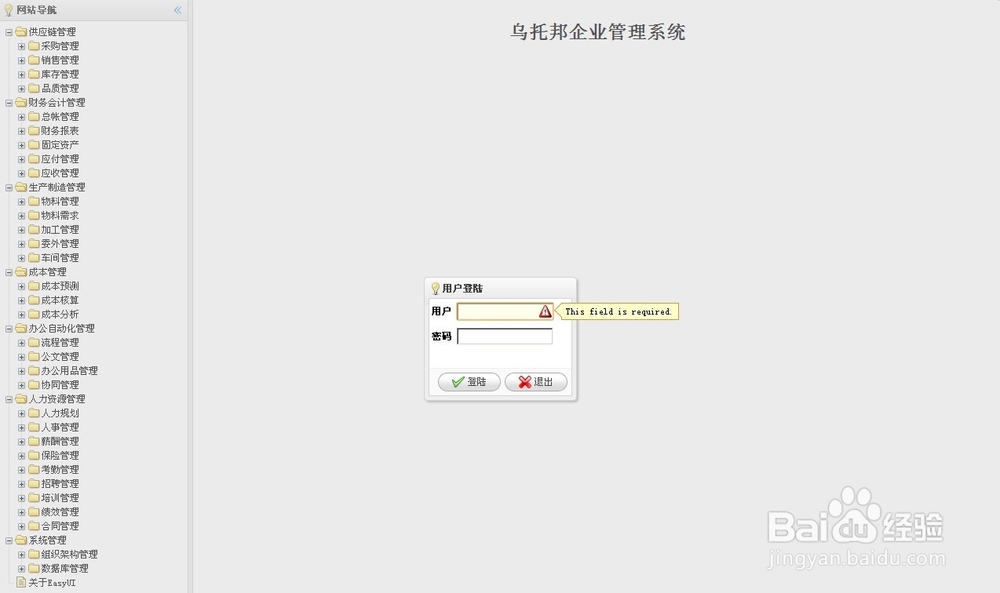Expand the 总帐管理 tree node
Screen dimensions: 1000x593
[20, 116]
